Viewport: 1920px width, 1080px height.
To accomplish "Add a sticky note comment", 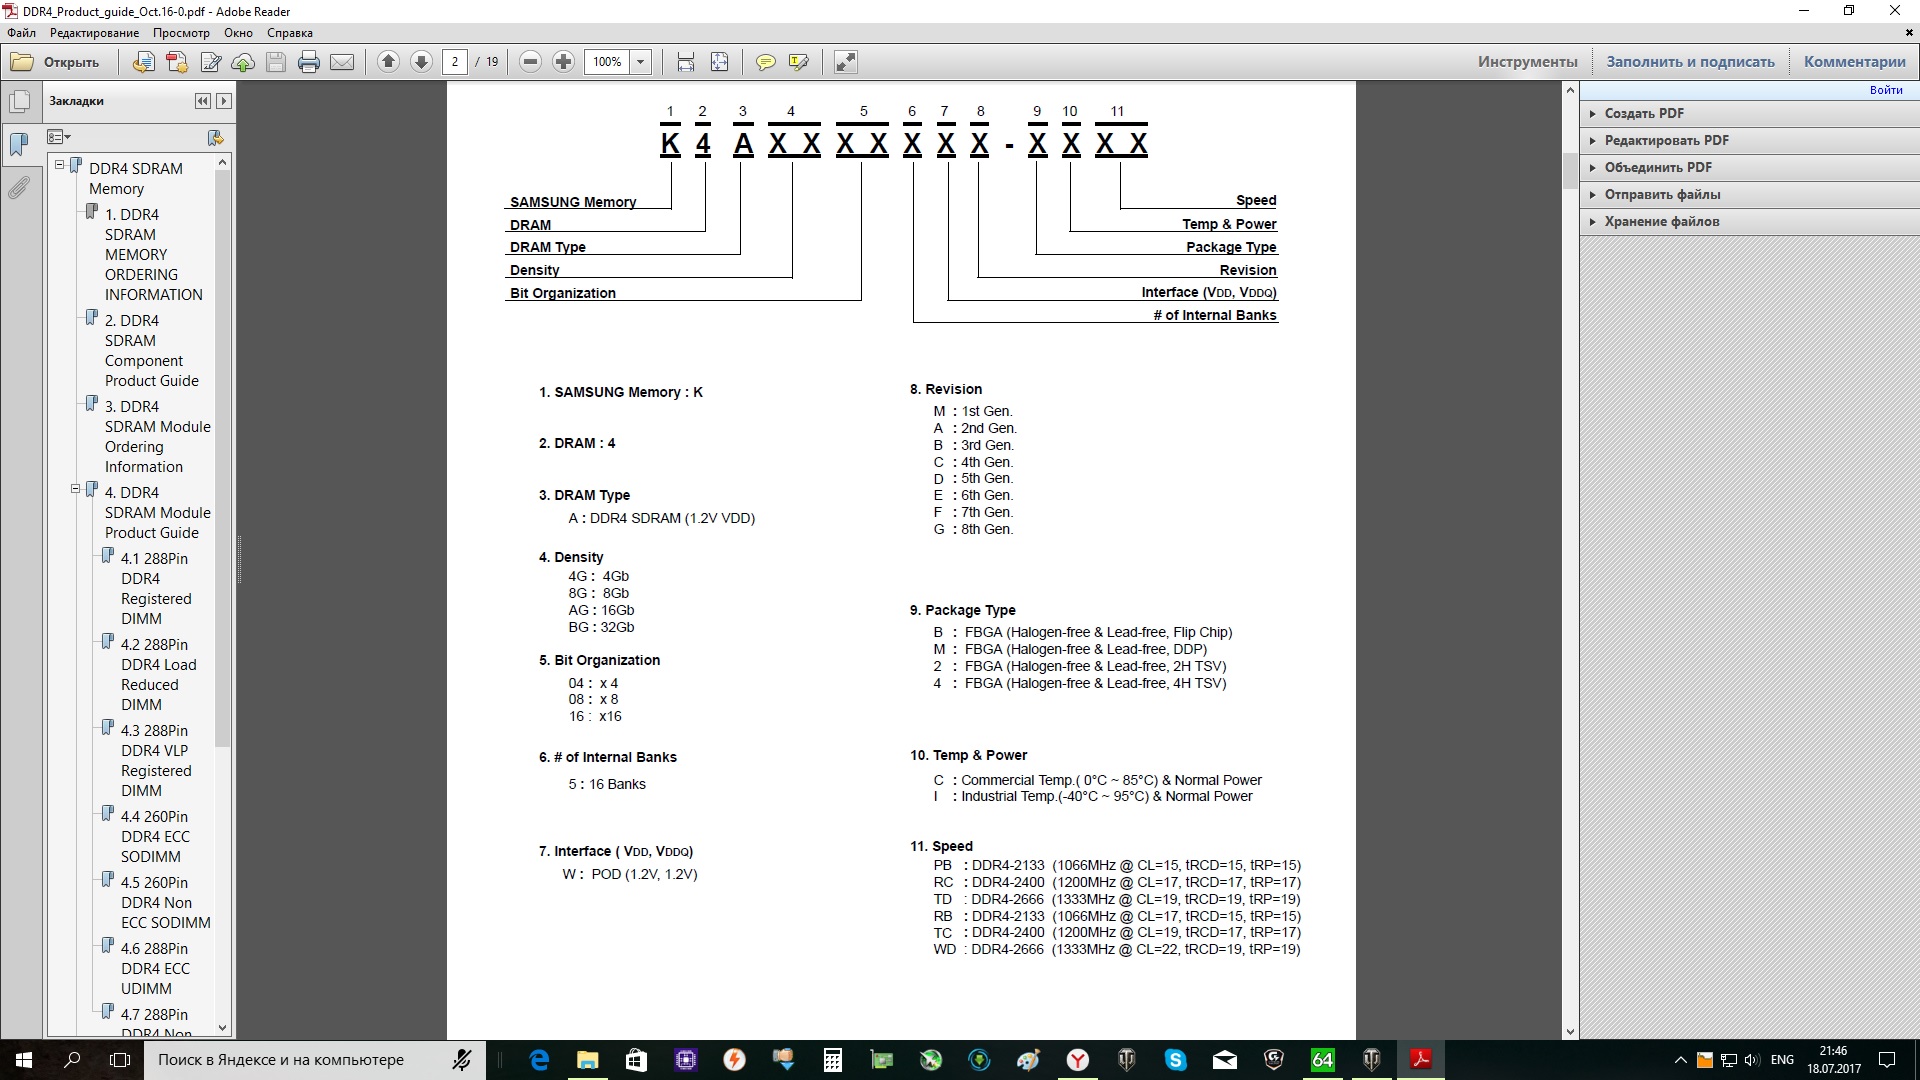I will 765,62.
